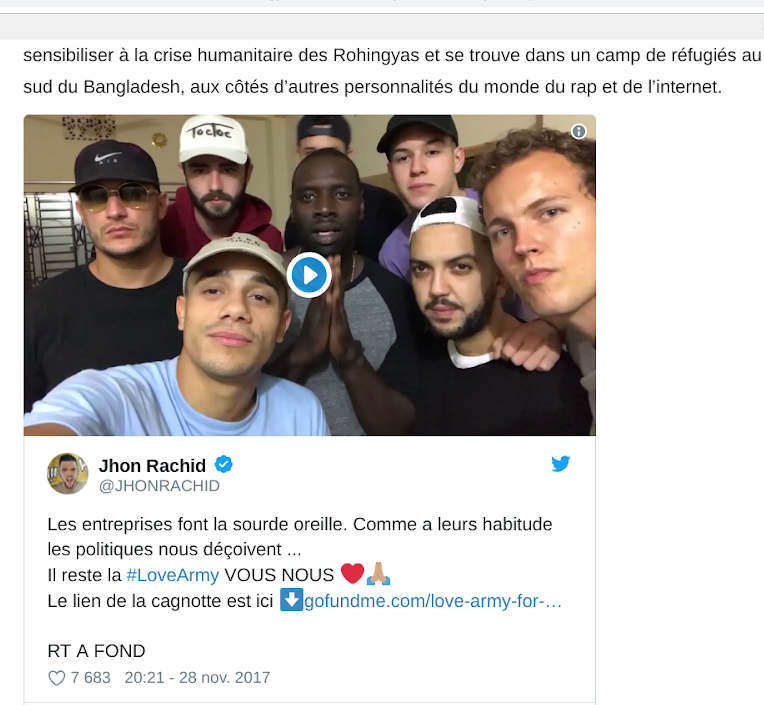Click the praying hands emoji
This screenshot has width=764, height=705.
tap(378, 574)
